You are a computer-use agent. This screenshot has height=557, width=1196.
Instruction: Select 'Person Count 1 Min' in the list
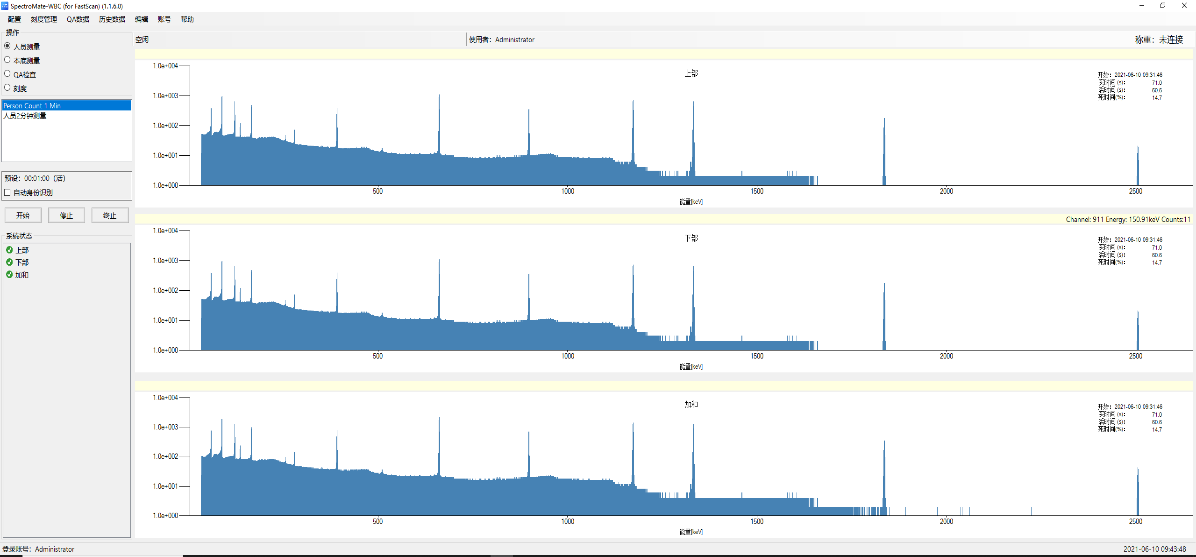coord(32,105)
